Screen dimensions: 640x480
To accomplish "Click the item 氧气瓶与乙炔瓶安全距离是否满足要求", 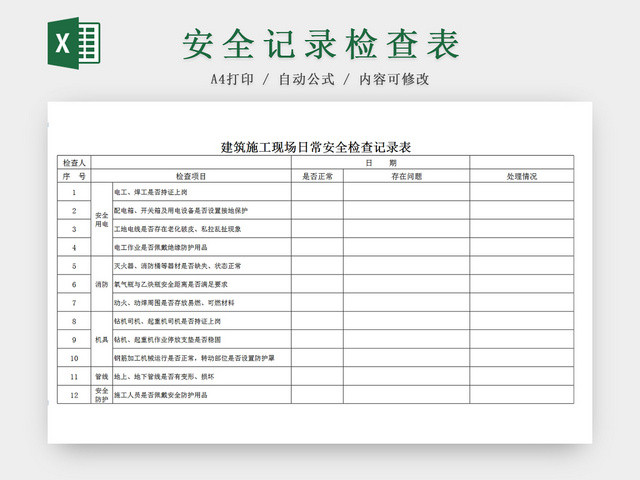I will (171, 284).
